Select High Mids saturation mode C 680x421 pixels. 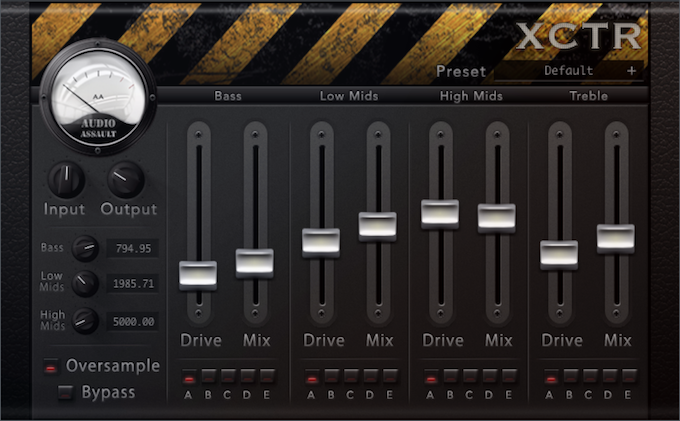[470, 376]
